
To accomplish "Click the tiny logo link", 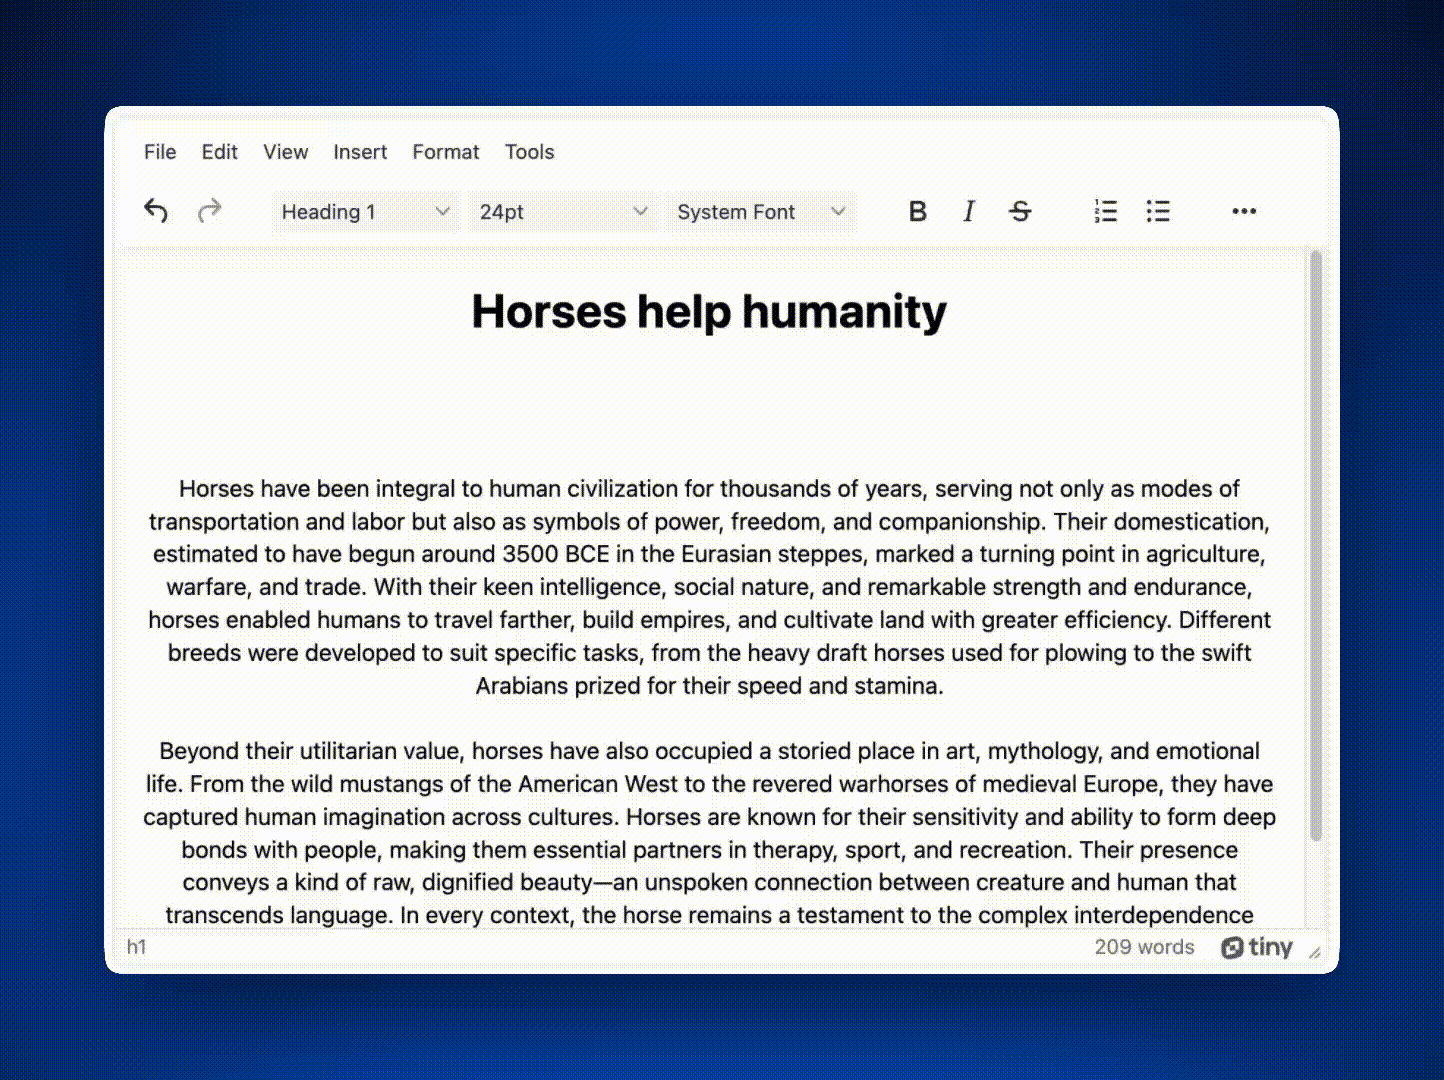I will [1257, 947].
